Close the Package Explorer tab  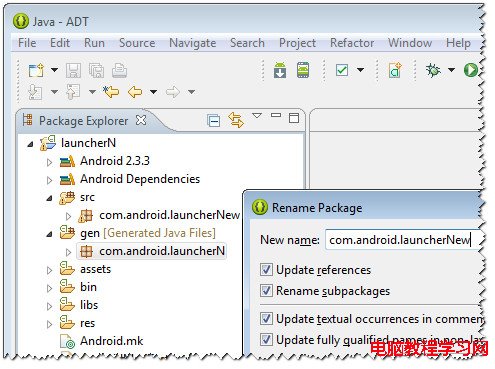[x=141, y=120]
